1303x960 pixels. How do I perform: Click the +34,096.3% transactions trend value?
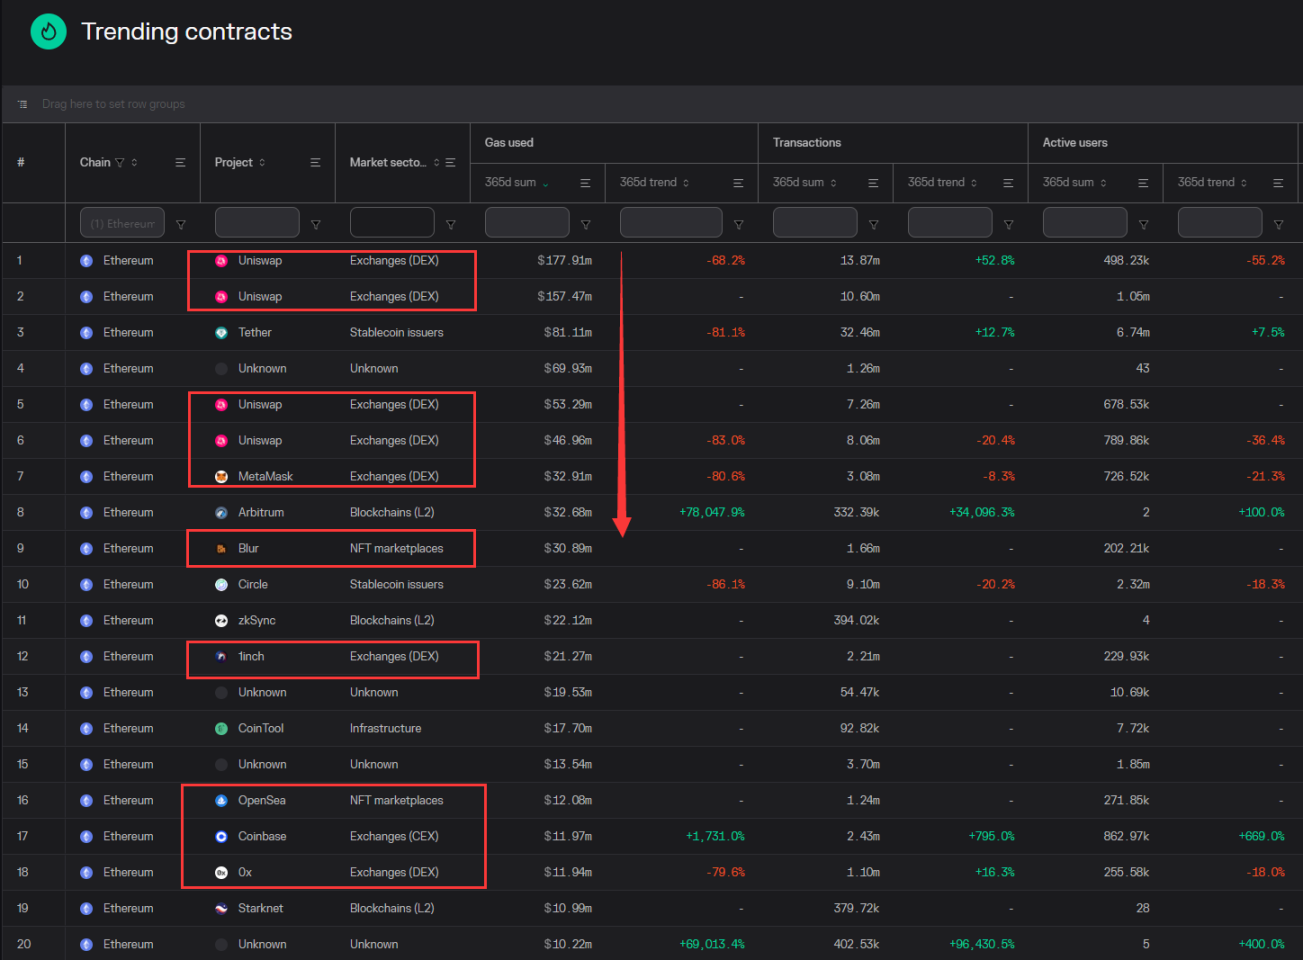tap(982, 513)
